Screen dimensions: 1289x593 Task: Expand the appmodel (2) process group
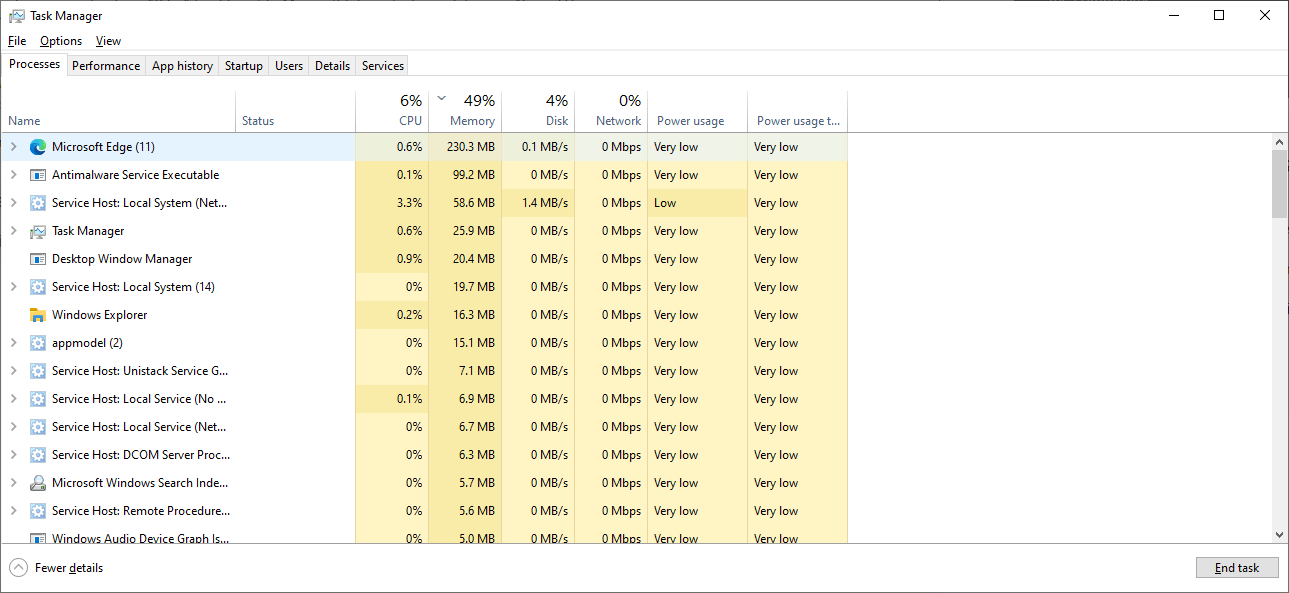pyautogui.click(x=13, y=343)
